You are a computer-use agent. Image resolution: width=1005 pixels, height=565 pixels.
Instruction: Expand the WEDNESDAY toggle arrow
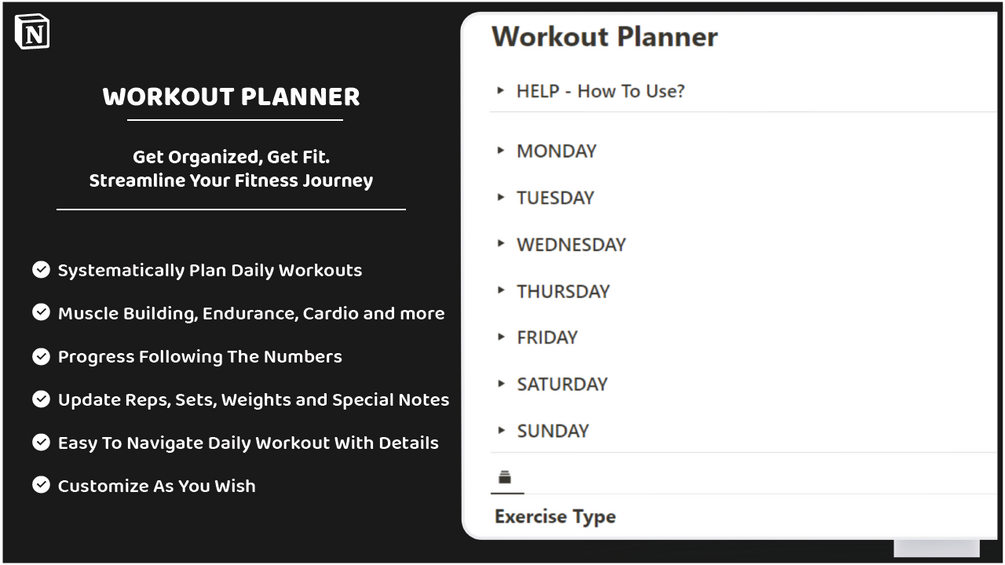(501, 244)
